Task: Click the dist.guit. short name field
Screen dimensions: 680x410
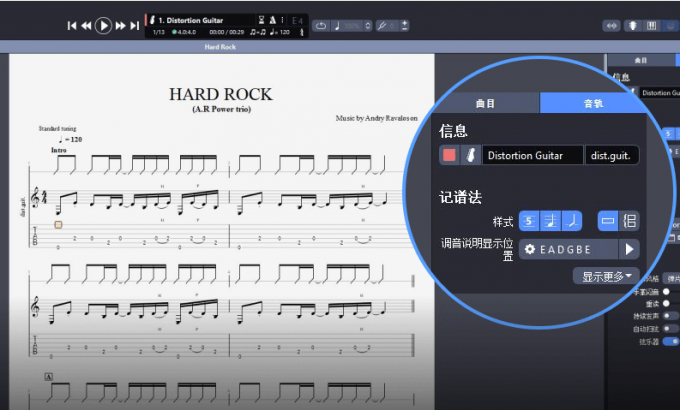Action: [x=611, y=155]
